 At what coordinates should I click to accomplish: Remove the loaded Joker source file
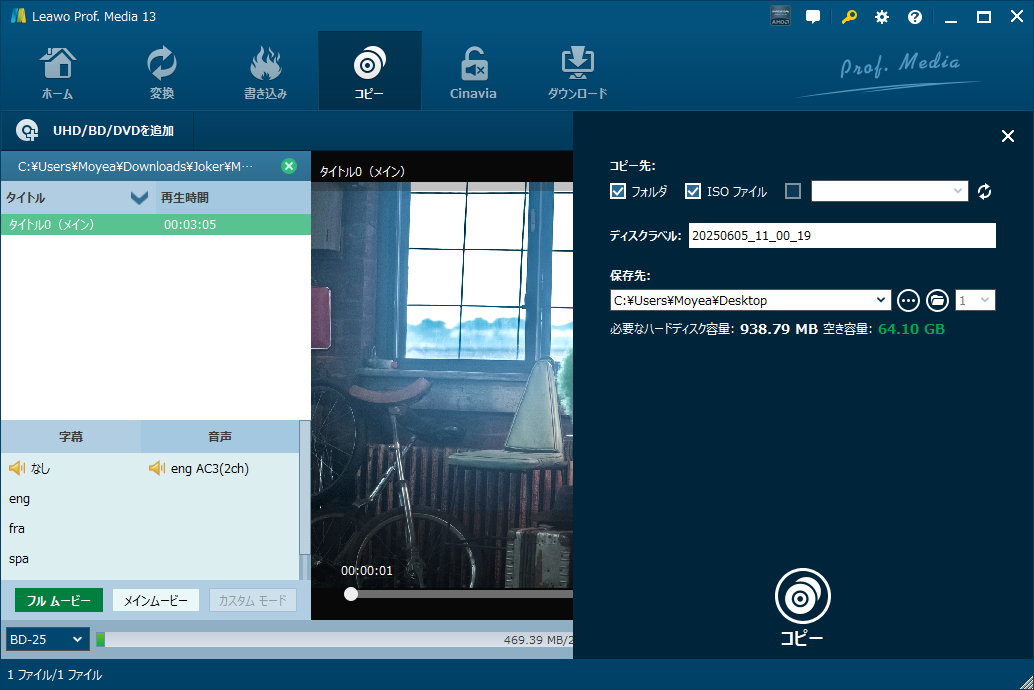pos(289,166)
